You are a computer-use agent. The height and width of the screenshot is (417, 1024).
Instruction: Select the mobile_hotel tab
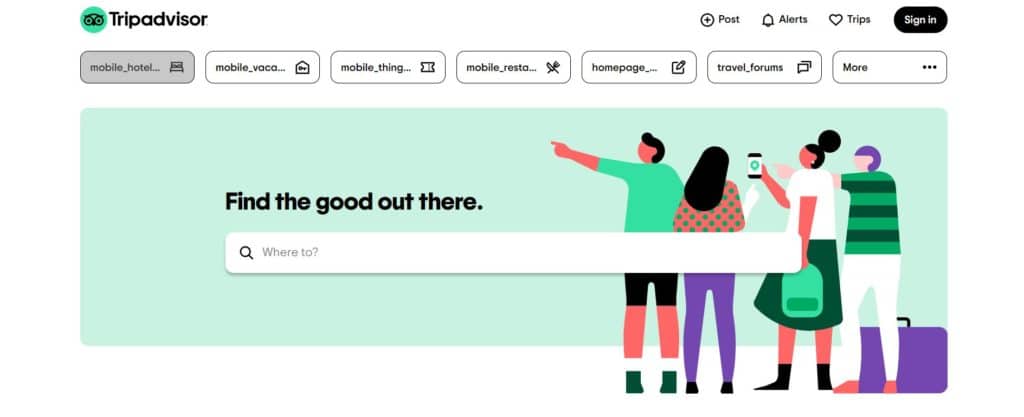click(137, 67)
